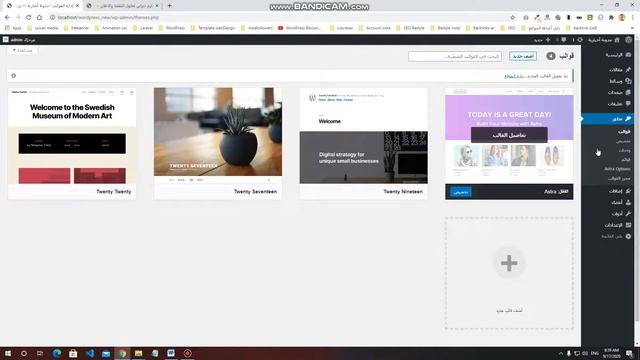
Task: Open the Laravel bookmarks folder
Action: (x=143, y=28)
